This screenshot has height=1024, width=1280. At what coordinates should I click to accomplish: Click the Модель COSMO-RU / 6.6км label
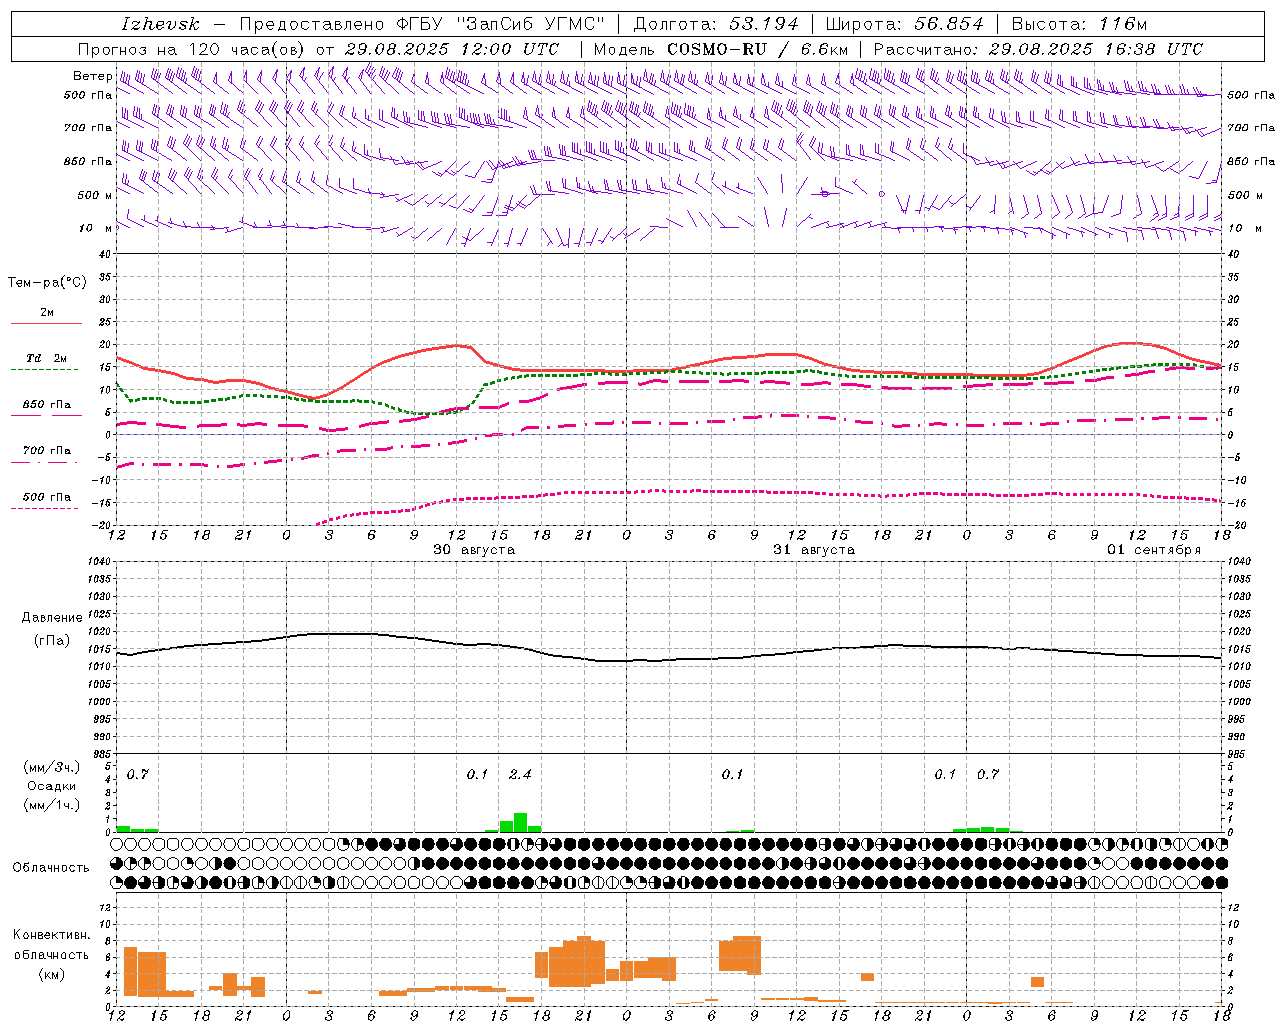721,49
